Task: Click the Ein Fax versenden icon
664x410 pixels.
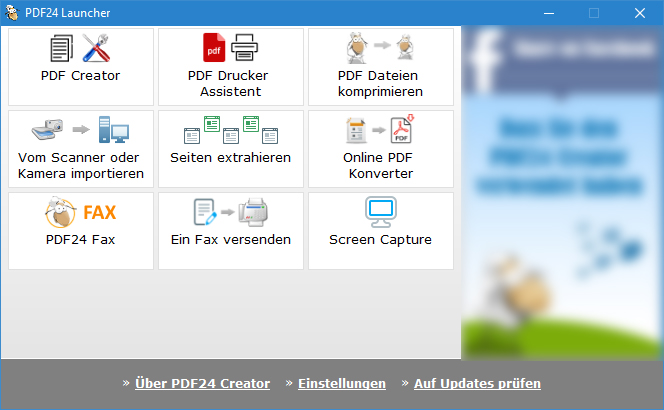Action: tap(230, 213)
